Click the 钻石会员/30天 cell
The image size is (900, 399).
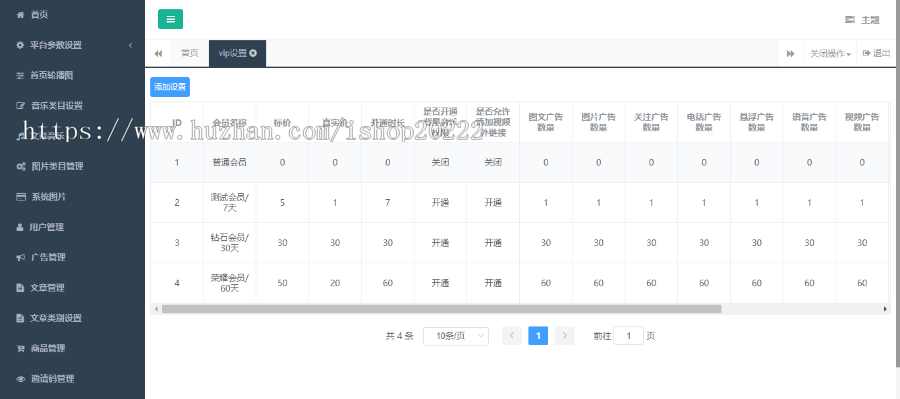(230, 243)
